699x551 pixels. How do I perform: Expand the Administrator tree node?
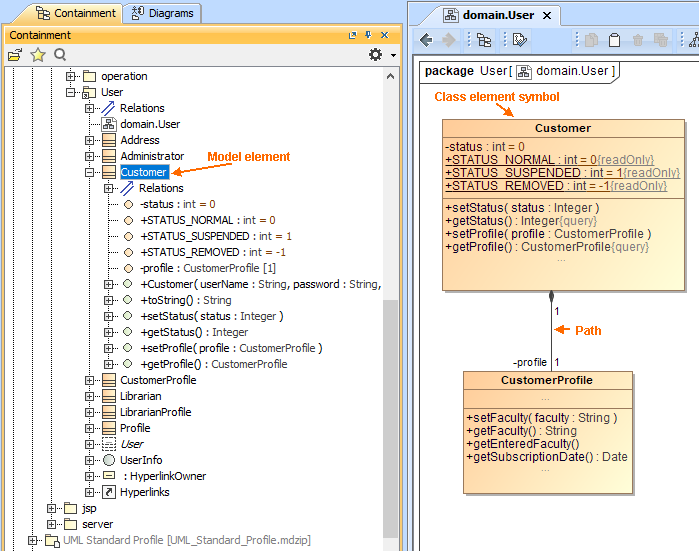[91, 156]
